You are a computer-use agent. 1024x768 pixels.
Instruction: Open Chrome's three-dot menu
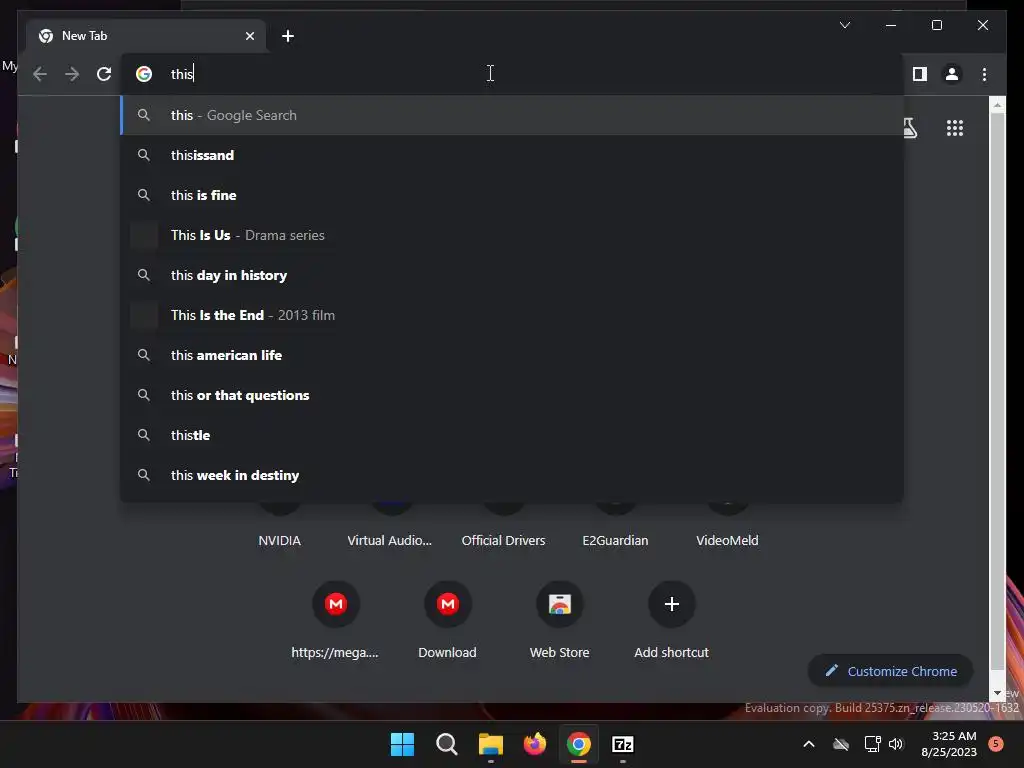tap(984, 74)
